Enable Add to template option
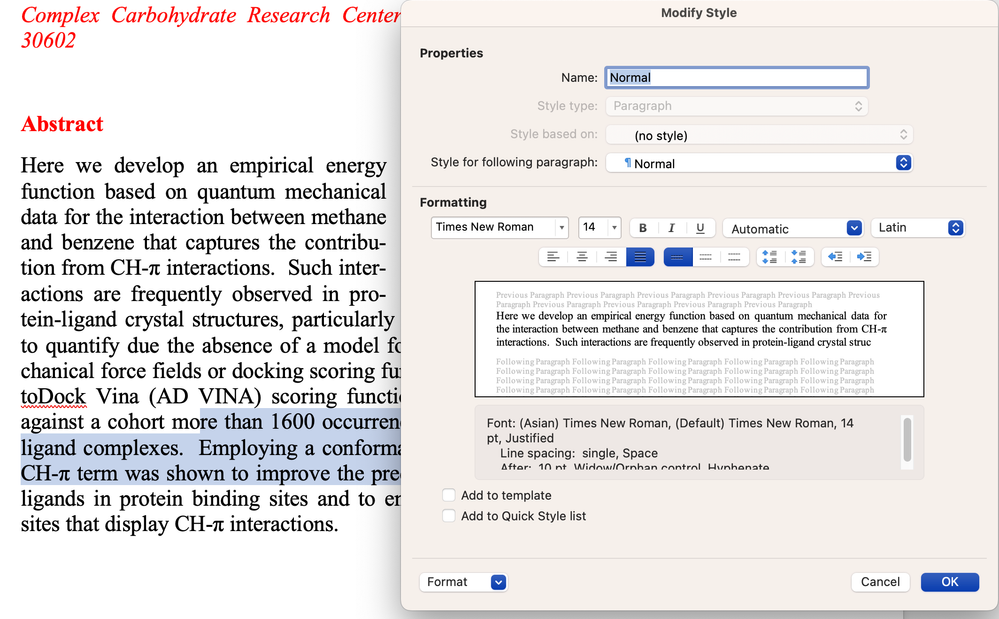This screenshot has height=619, width=999. 449,495
